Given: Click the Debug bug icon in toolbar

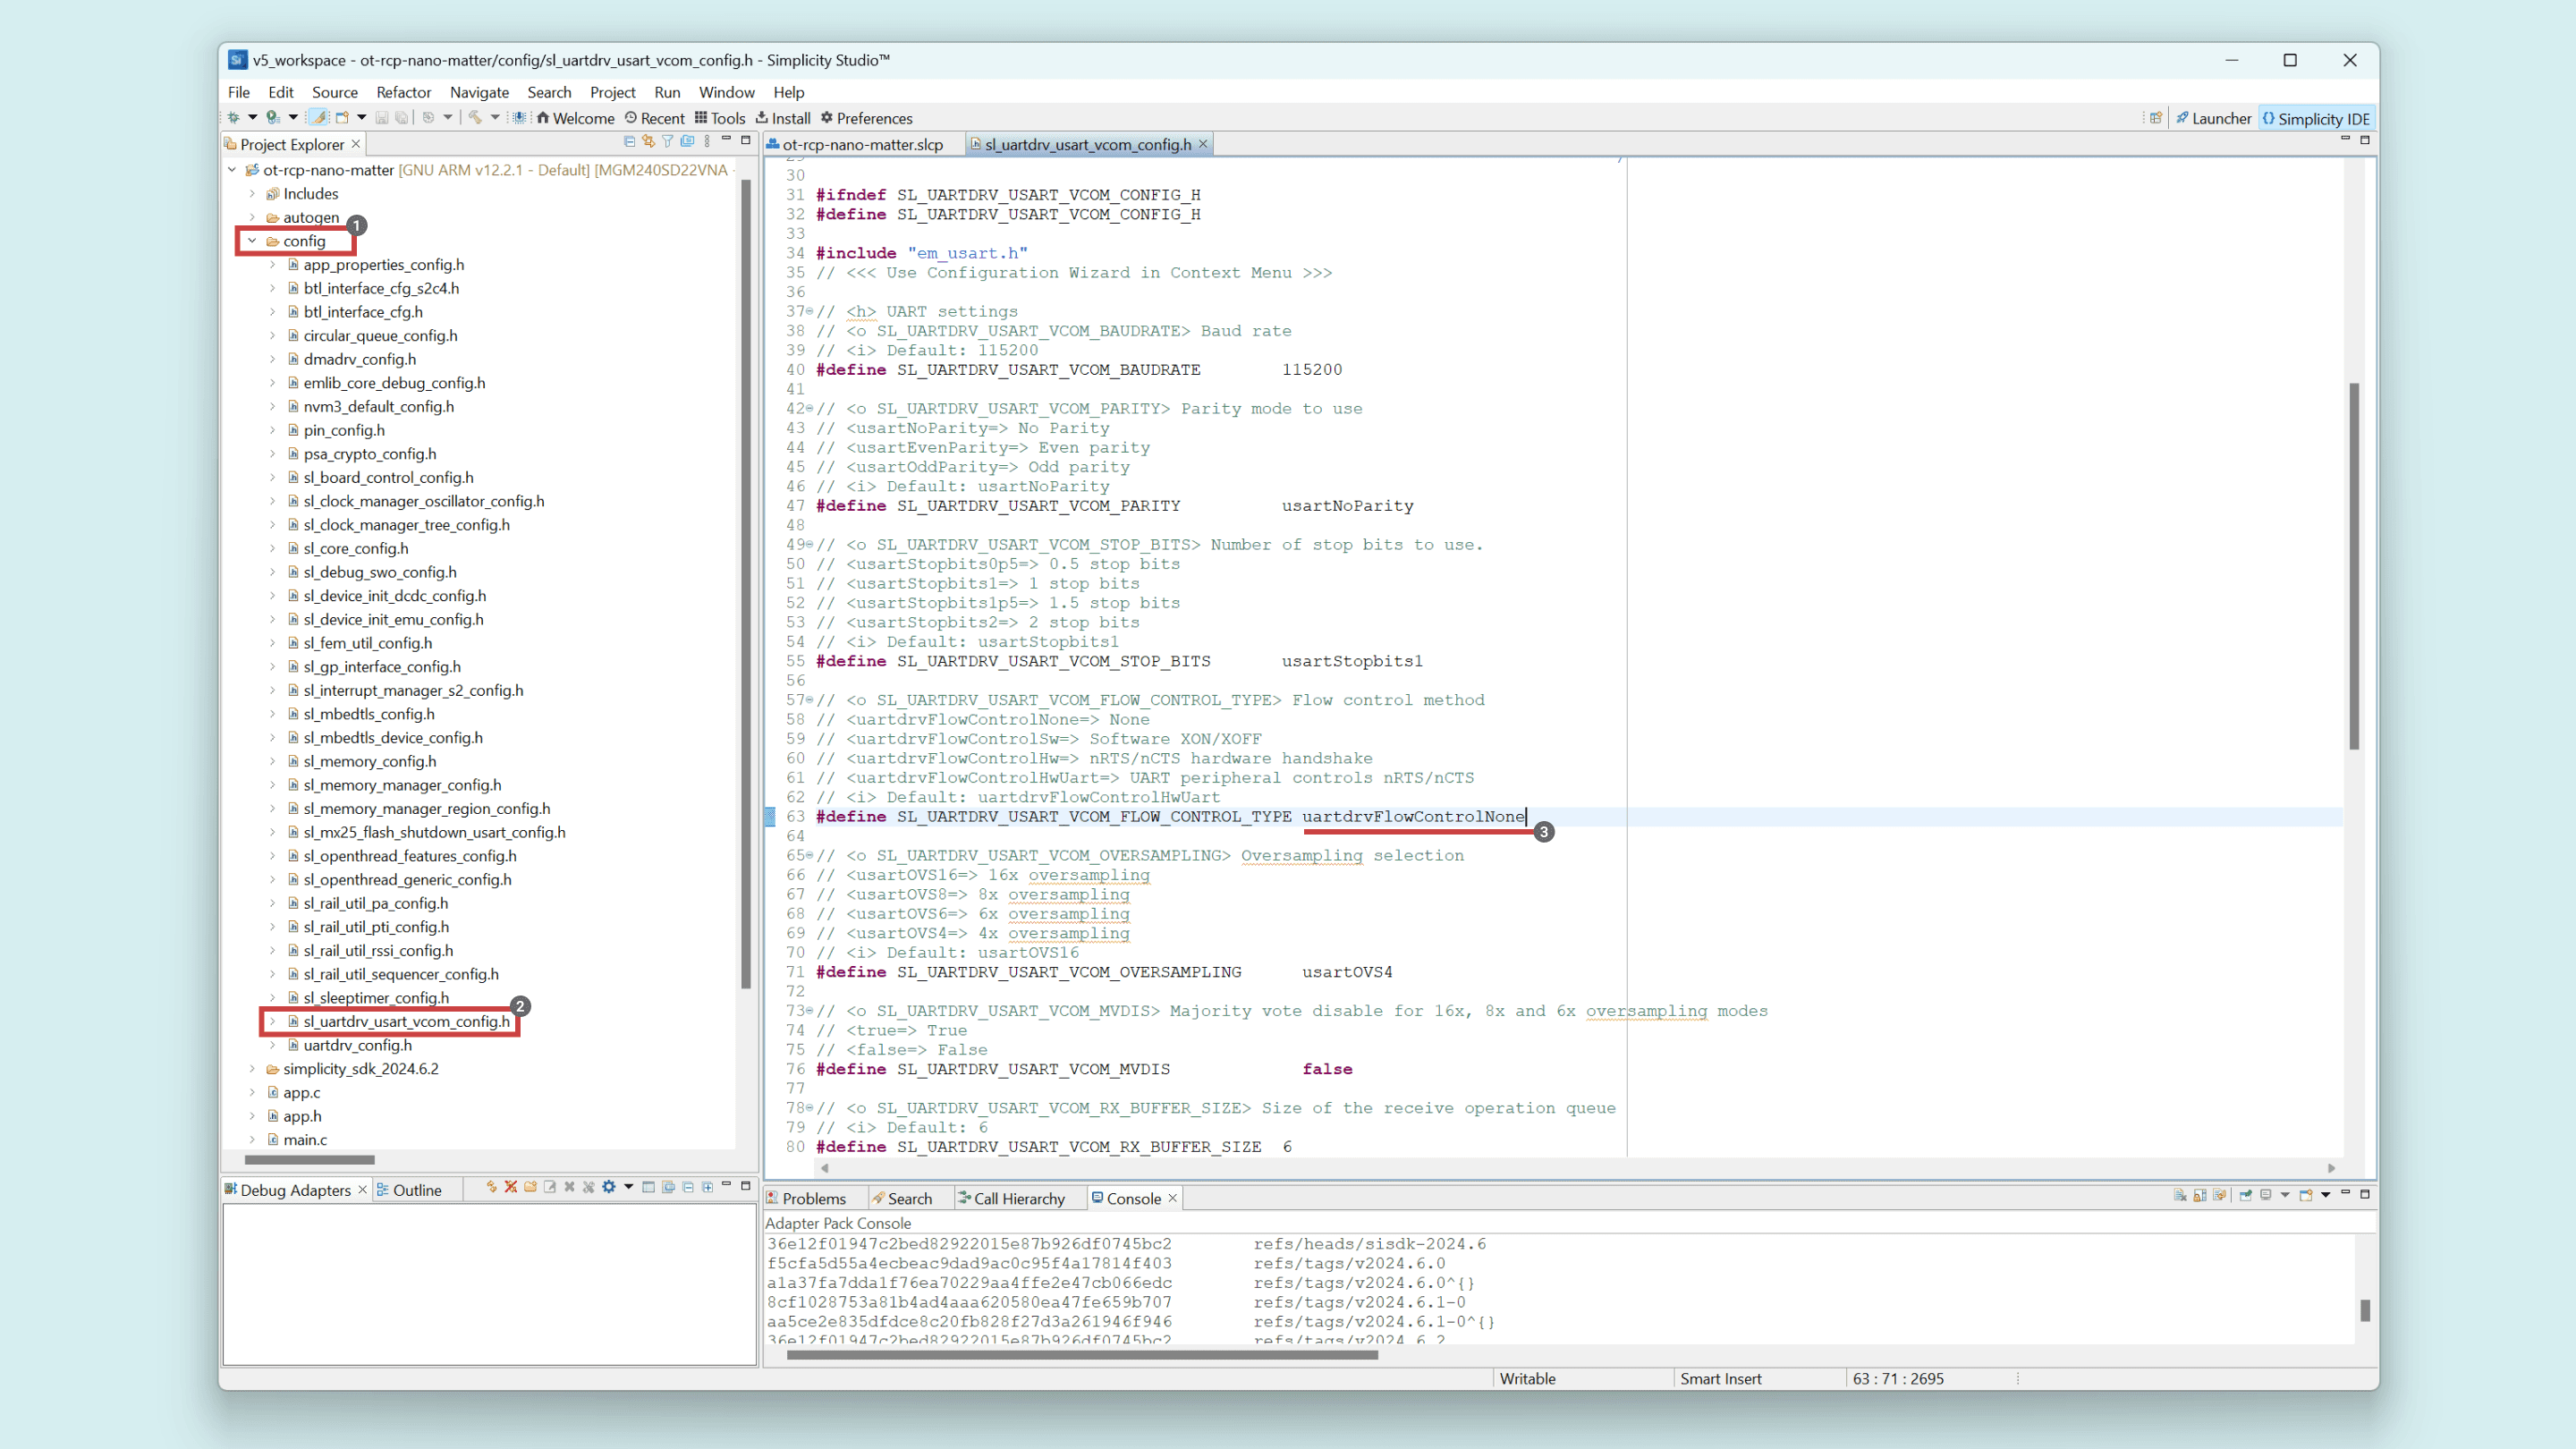Looking at the screenshot, I should tap(233, 118).
